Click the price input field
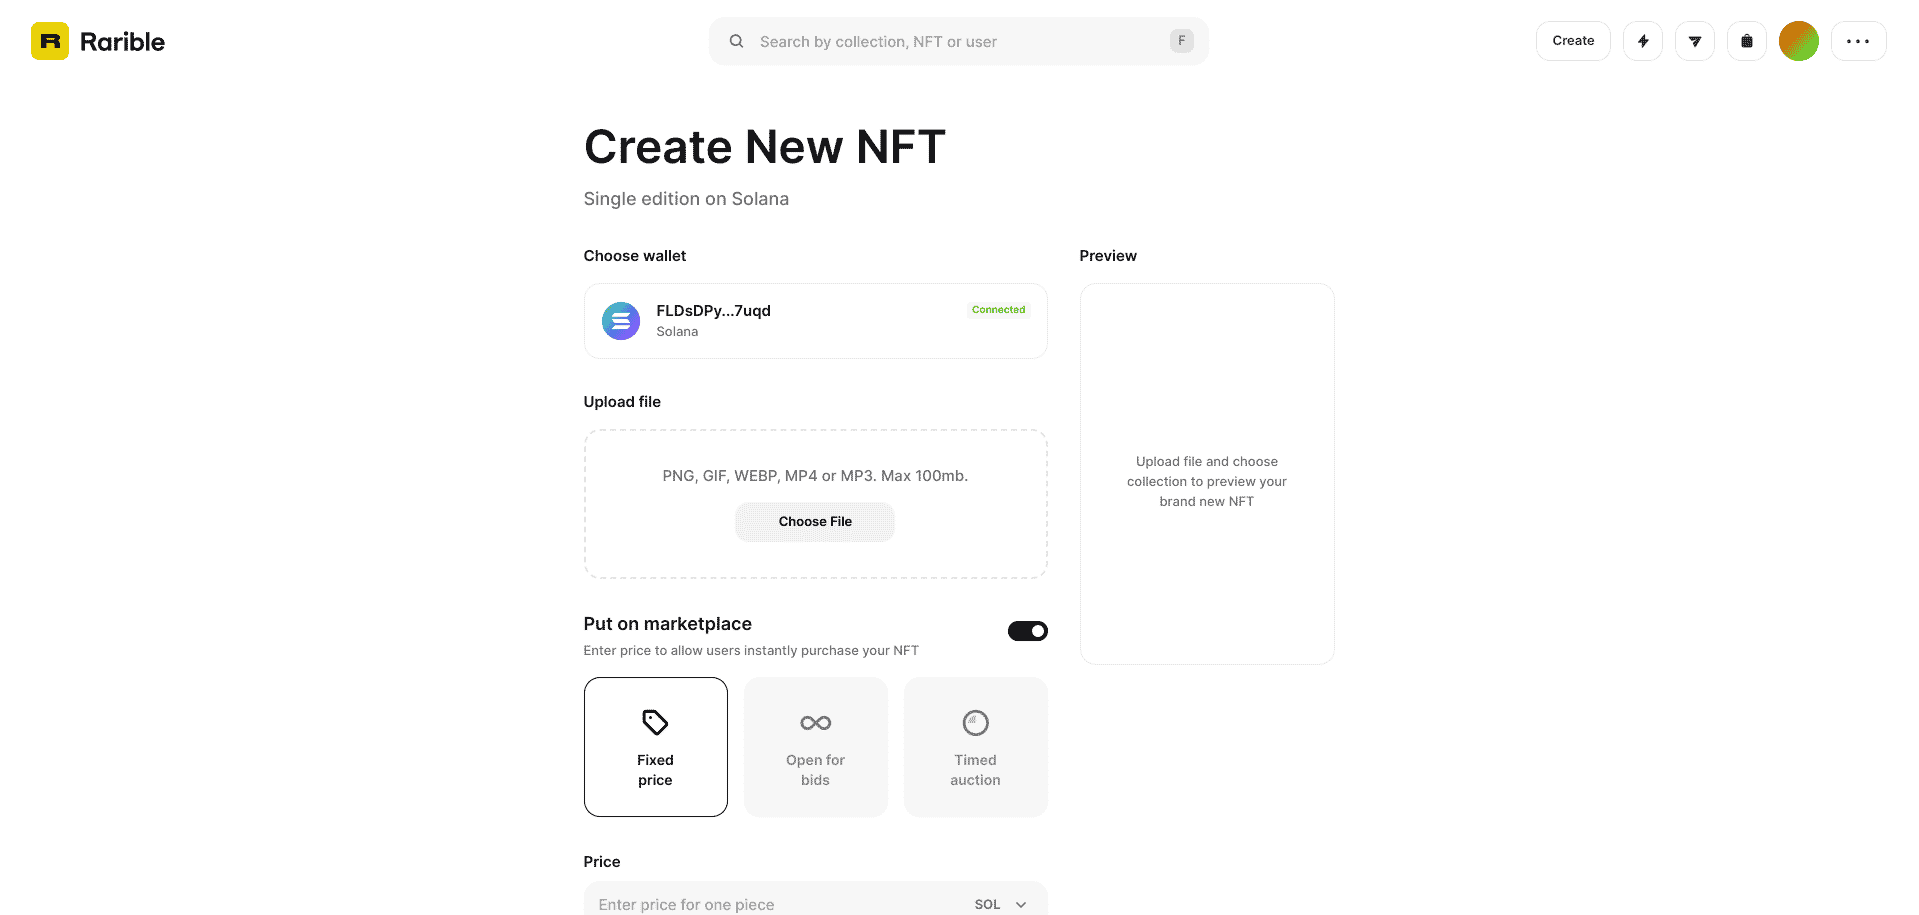 [760, 903]
